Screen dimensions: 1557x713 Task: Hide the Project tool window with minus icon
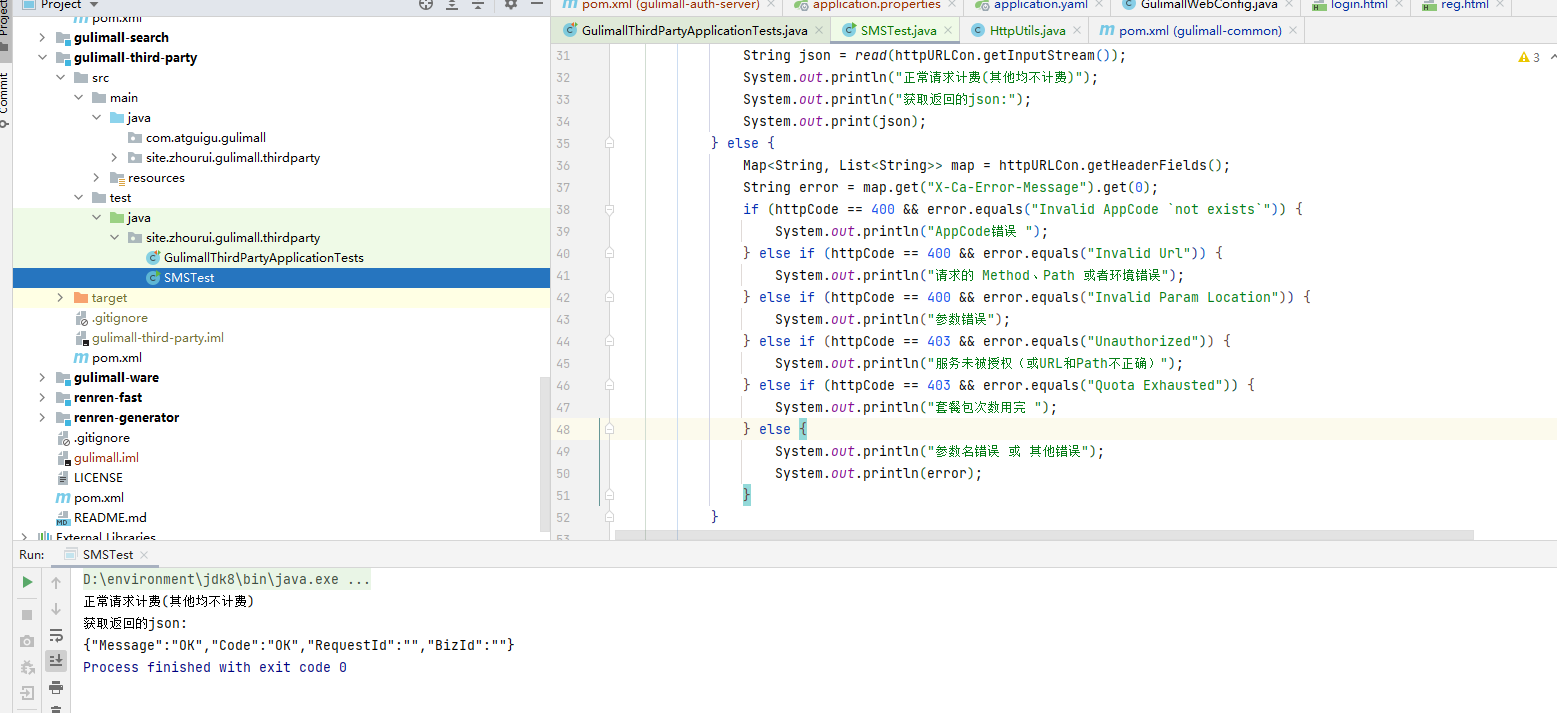[536, 5]
